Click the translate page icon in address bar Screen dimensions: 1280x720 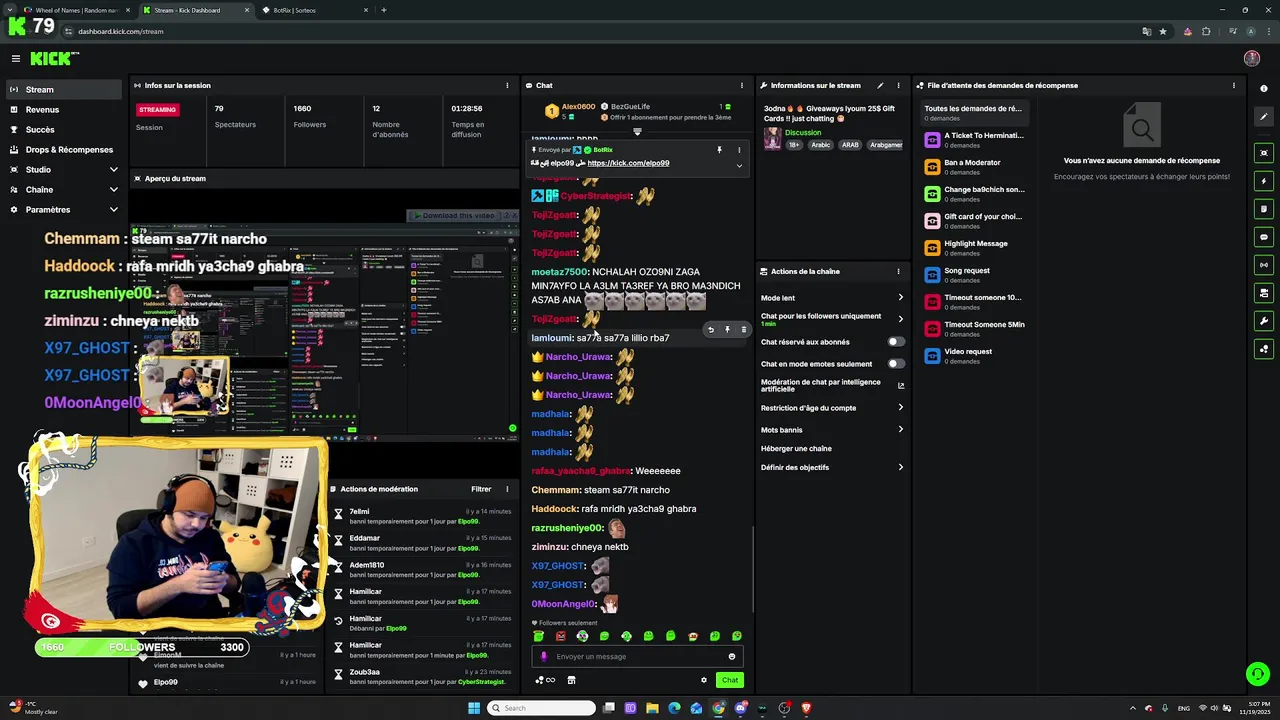coord(1147,31)
